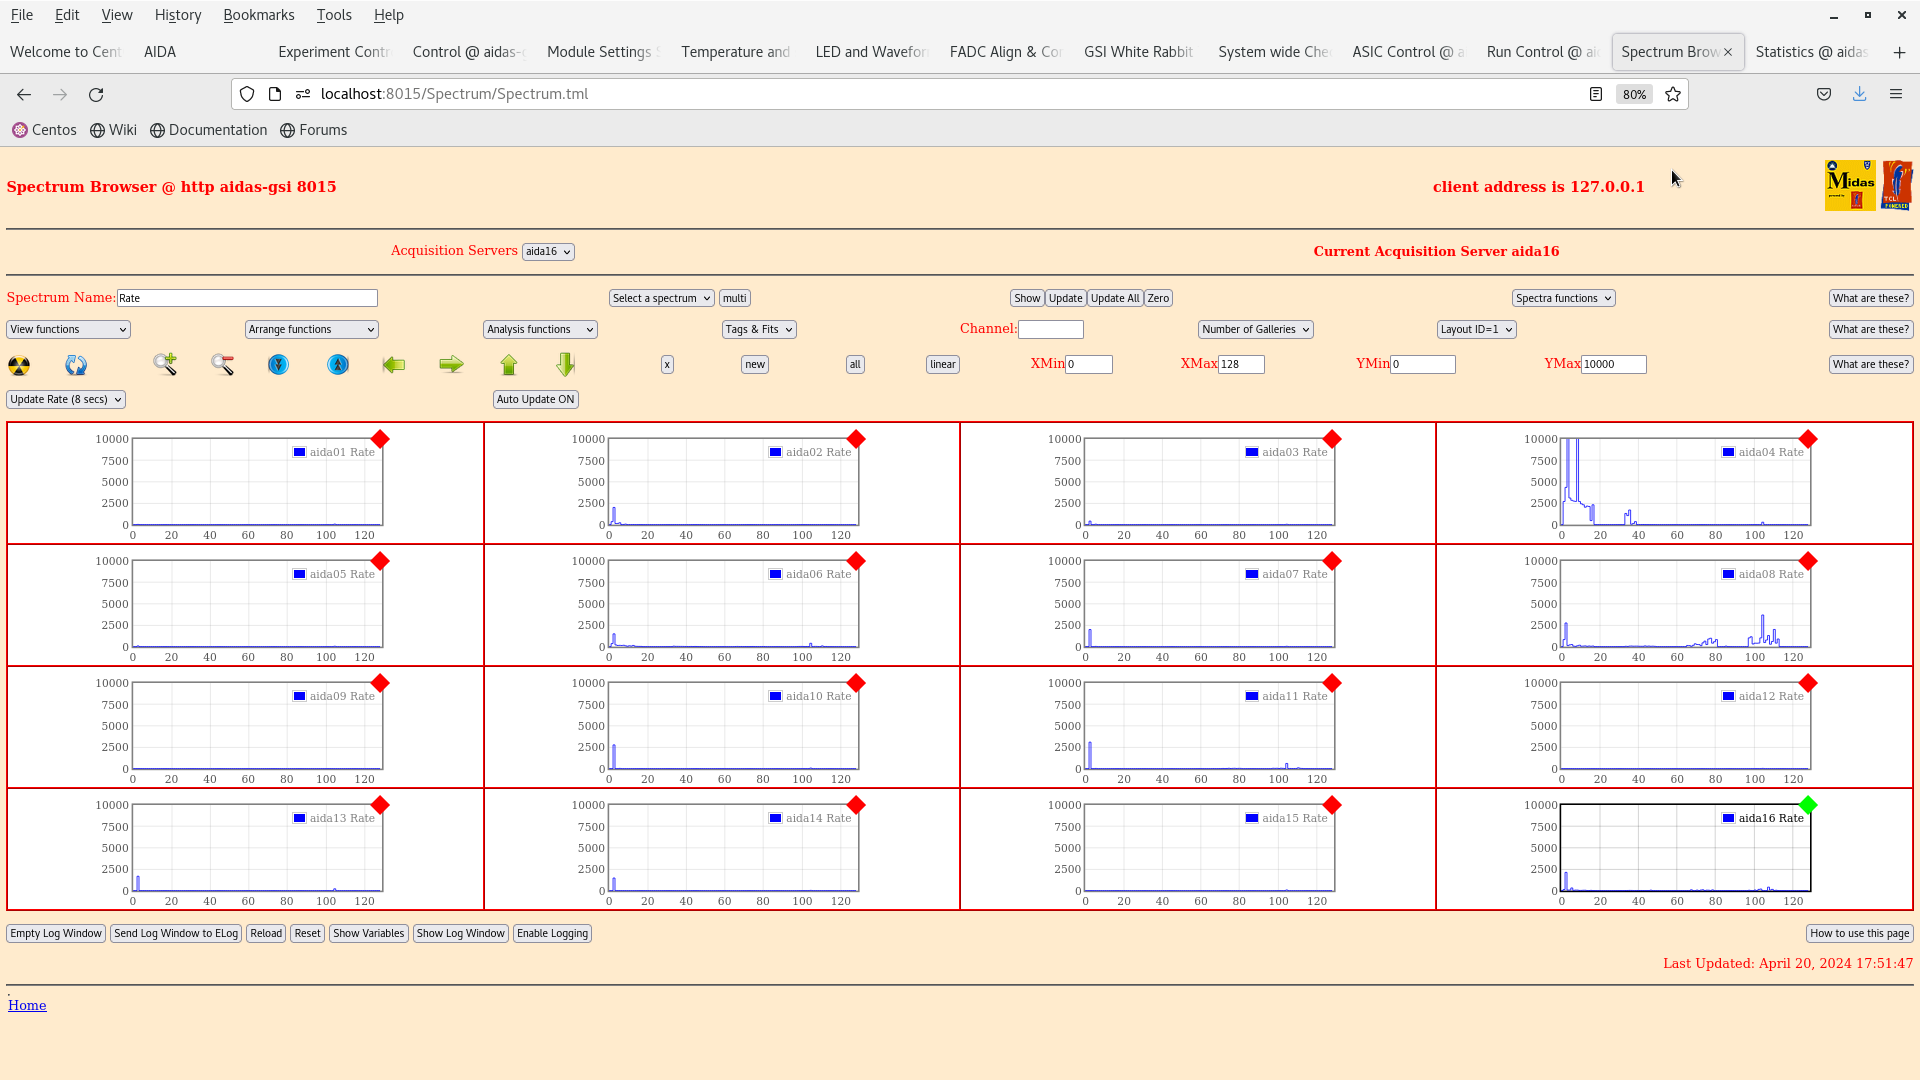Screen dimensions: 1920x1080
Task: Click the green up arrow icon
Action: point(509,365)
